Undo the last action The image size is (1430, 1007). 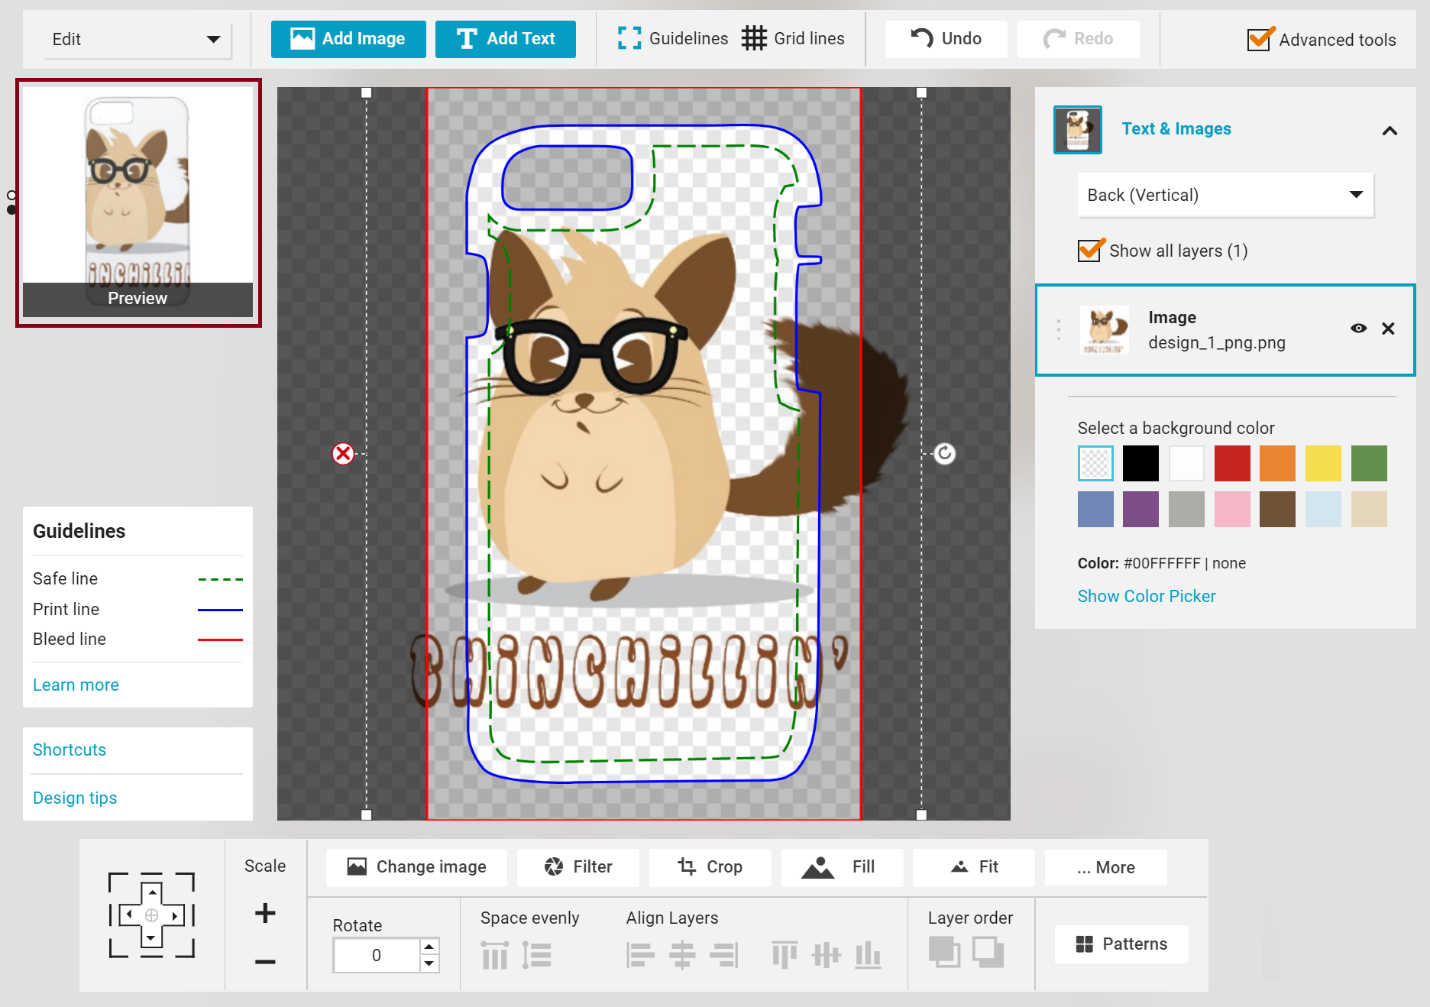[946, 39]
